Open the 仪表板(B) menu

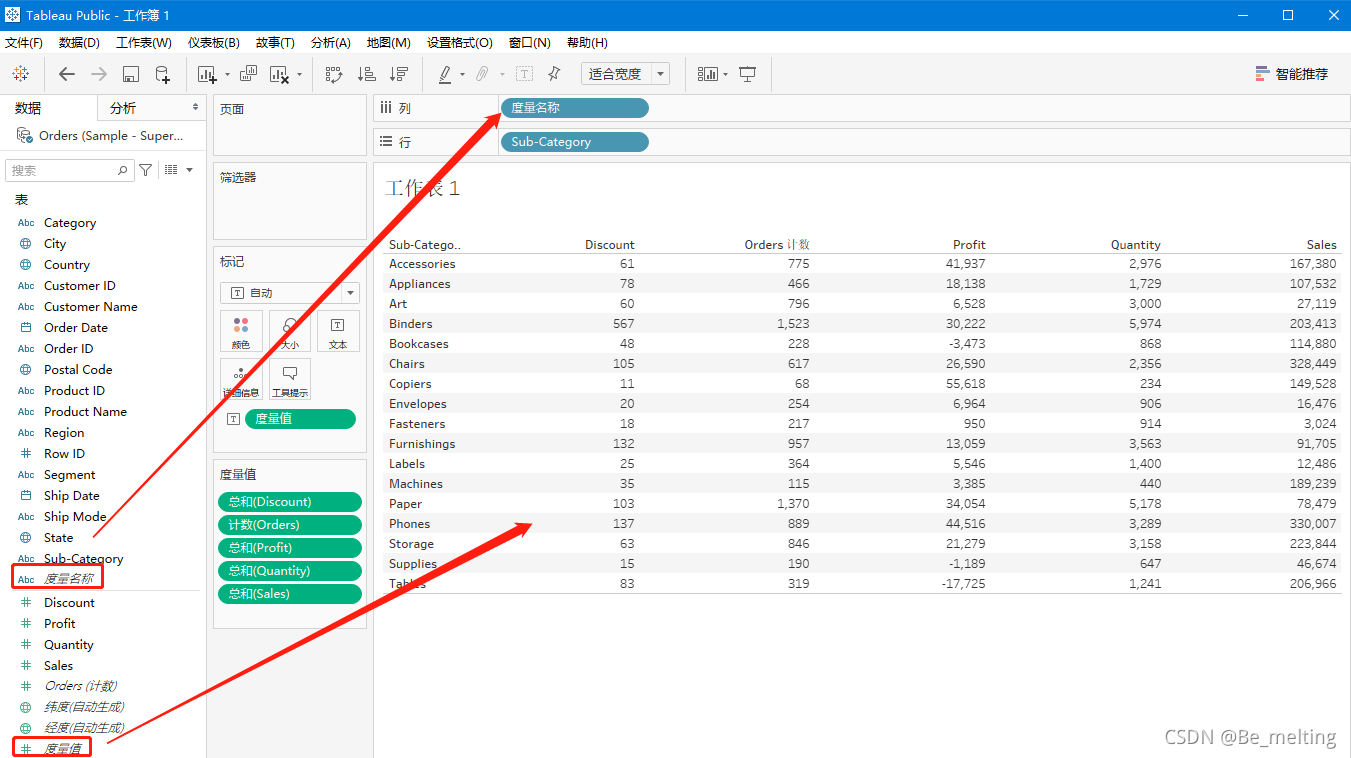(214, 43)
